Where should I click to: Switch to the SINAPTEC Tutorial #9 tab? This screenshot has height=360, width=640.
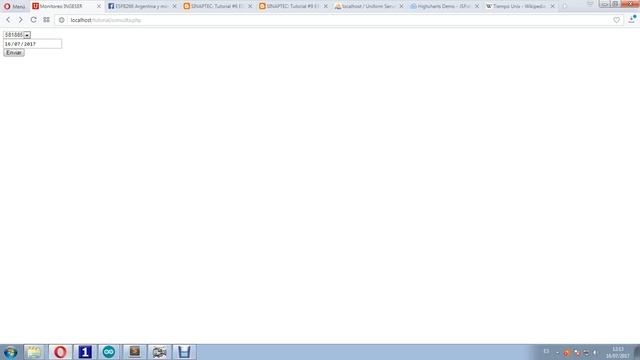click(293, 6)
